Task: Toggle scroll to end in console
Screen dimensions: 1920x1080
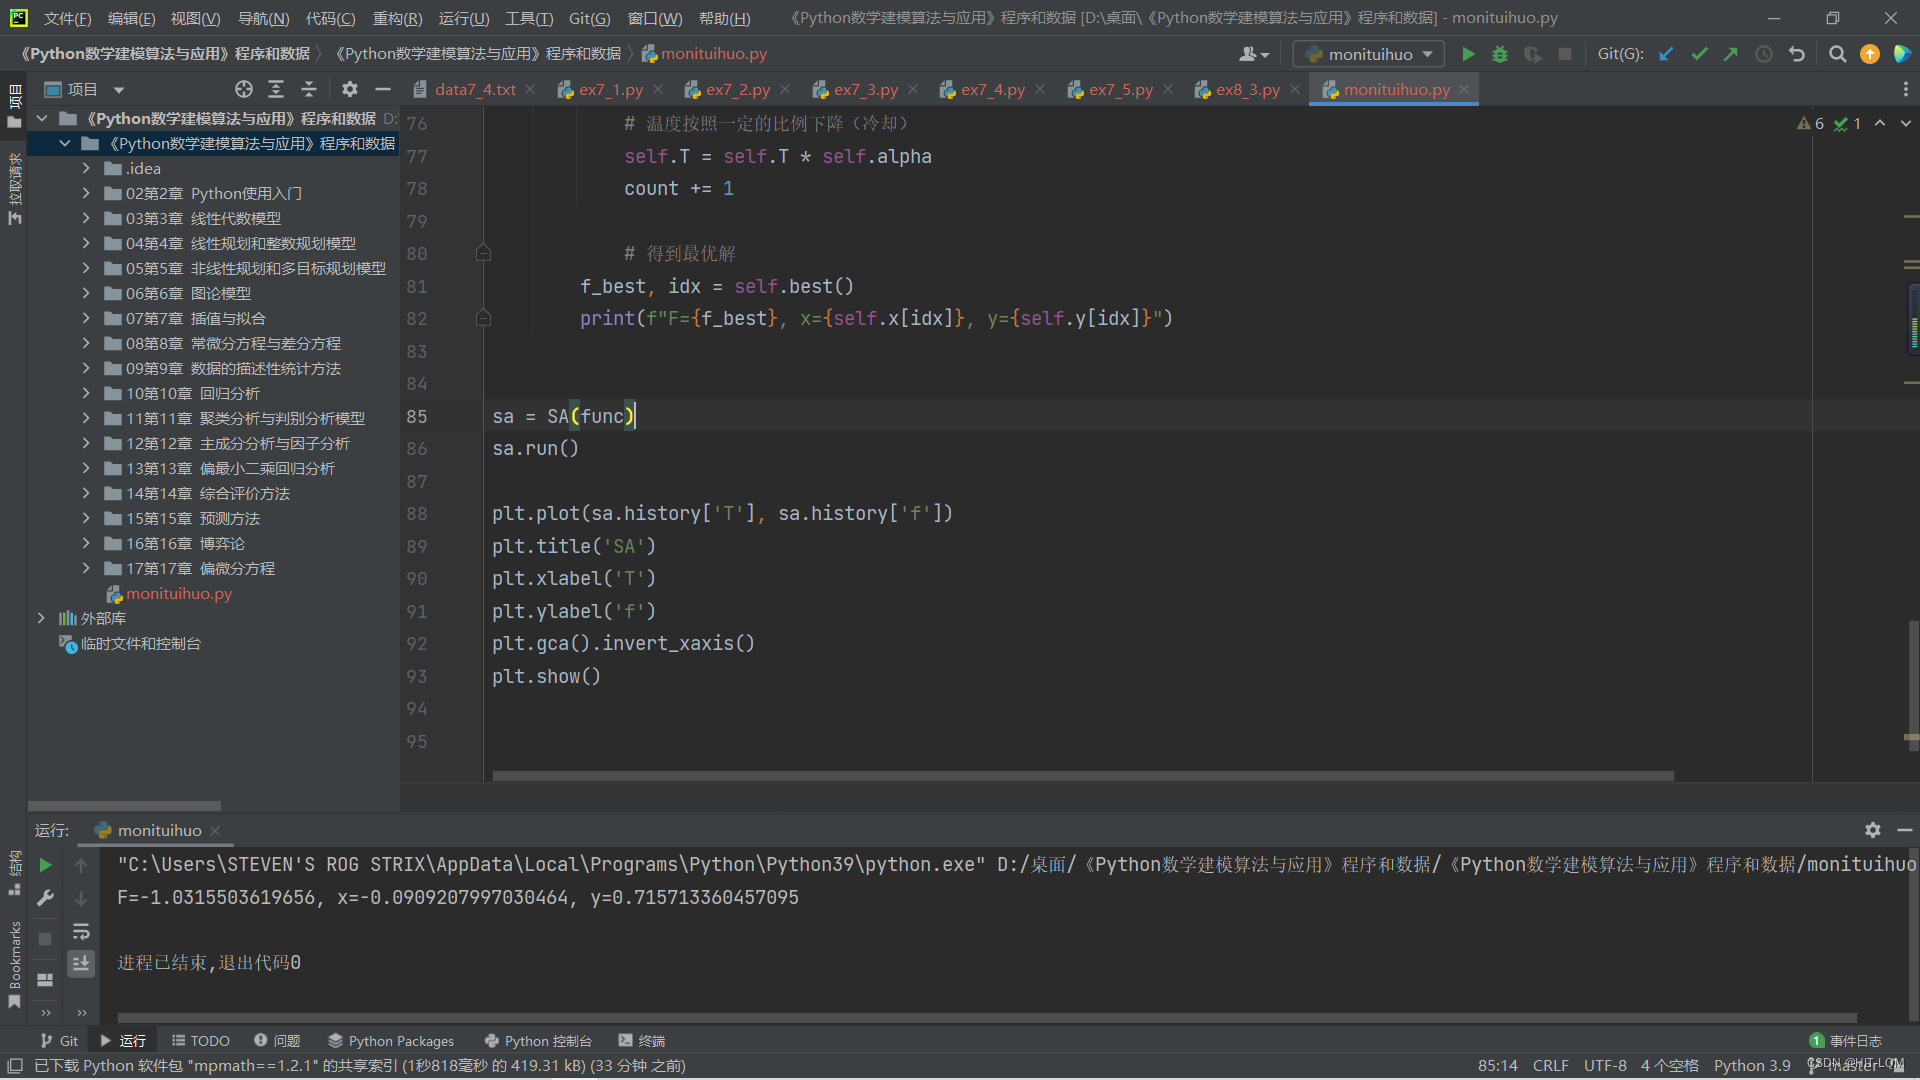Action: tap(81, 963)
